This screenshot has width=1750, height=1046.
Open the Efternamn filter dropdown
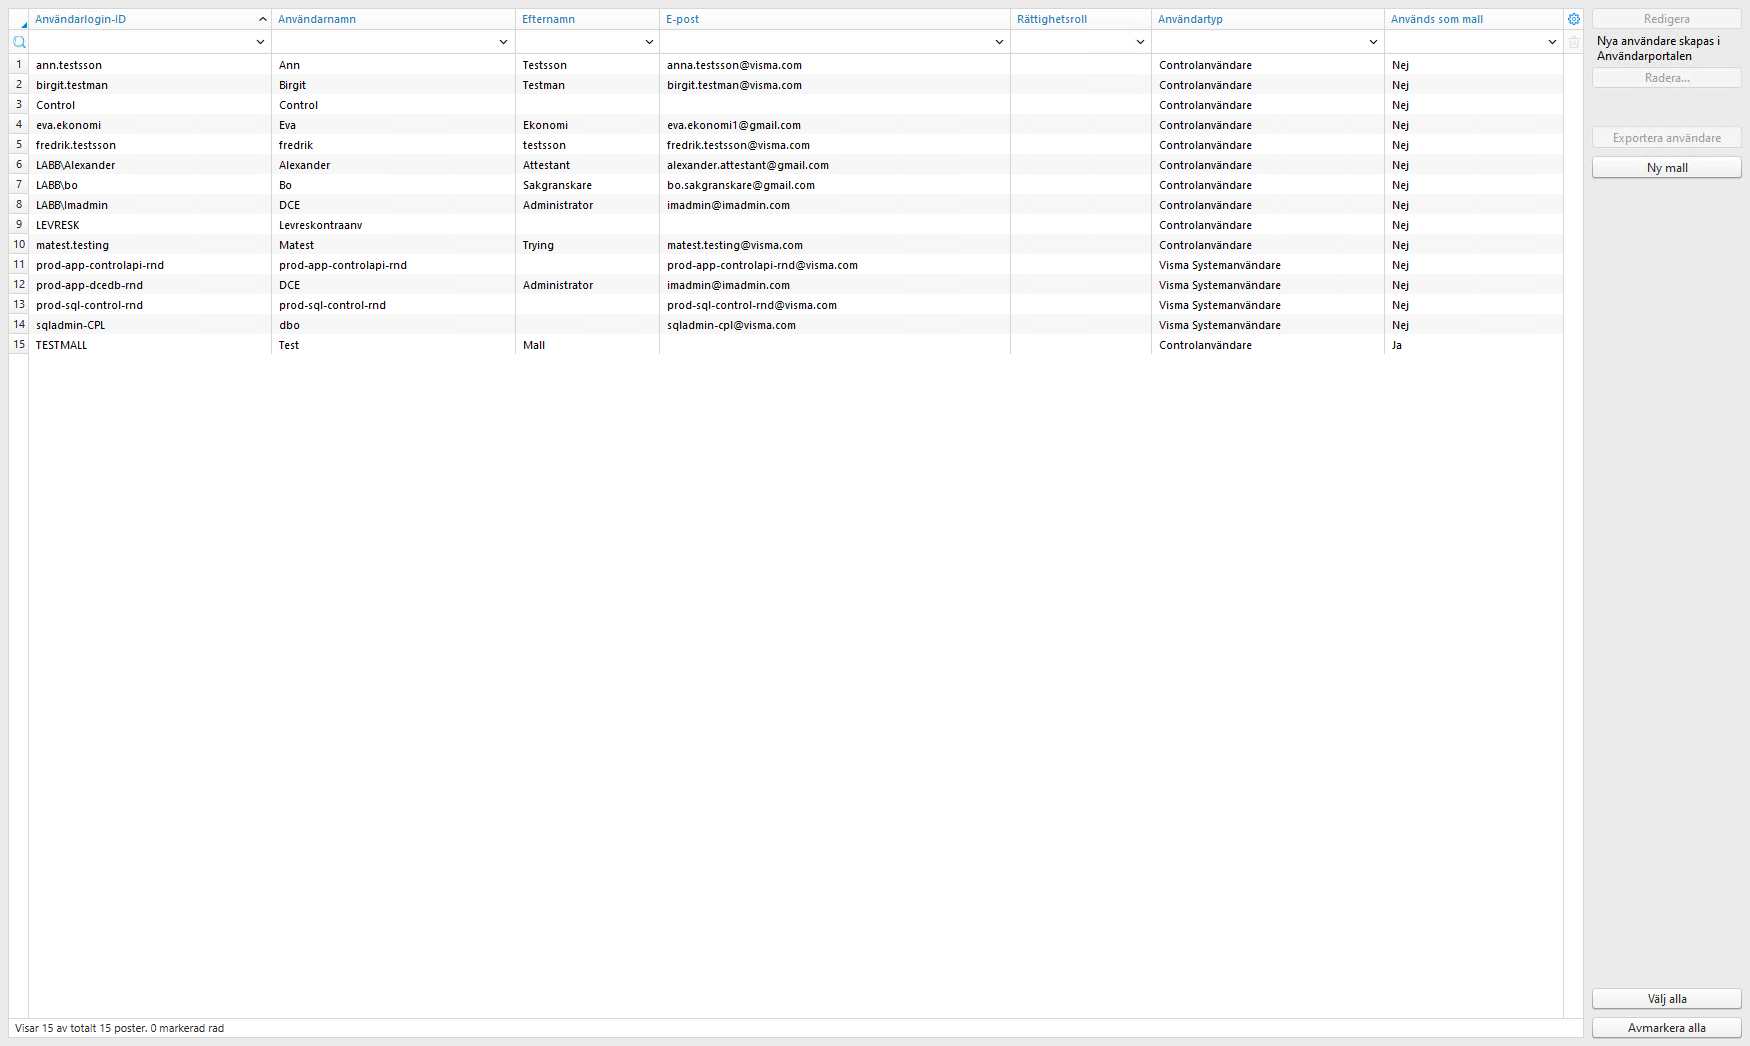pos(650,41)
